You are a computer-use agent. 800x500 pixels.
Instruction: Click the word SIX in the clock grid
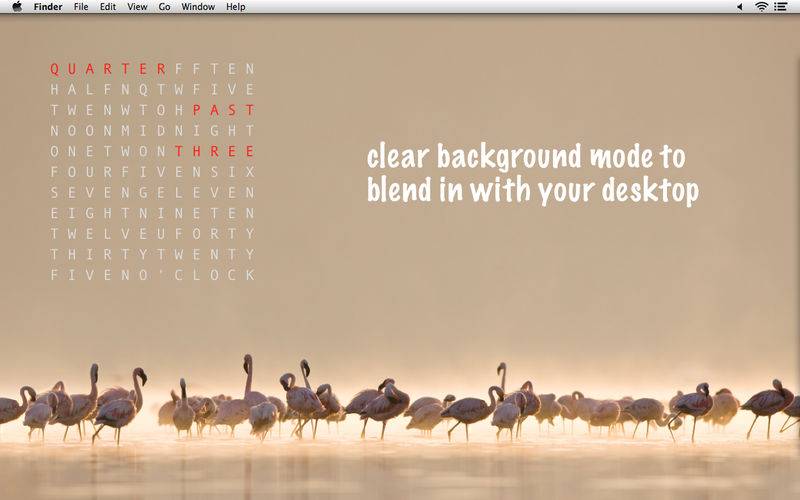232,172
